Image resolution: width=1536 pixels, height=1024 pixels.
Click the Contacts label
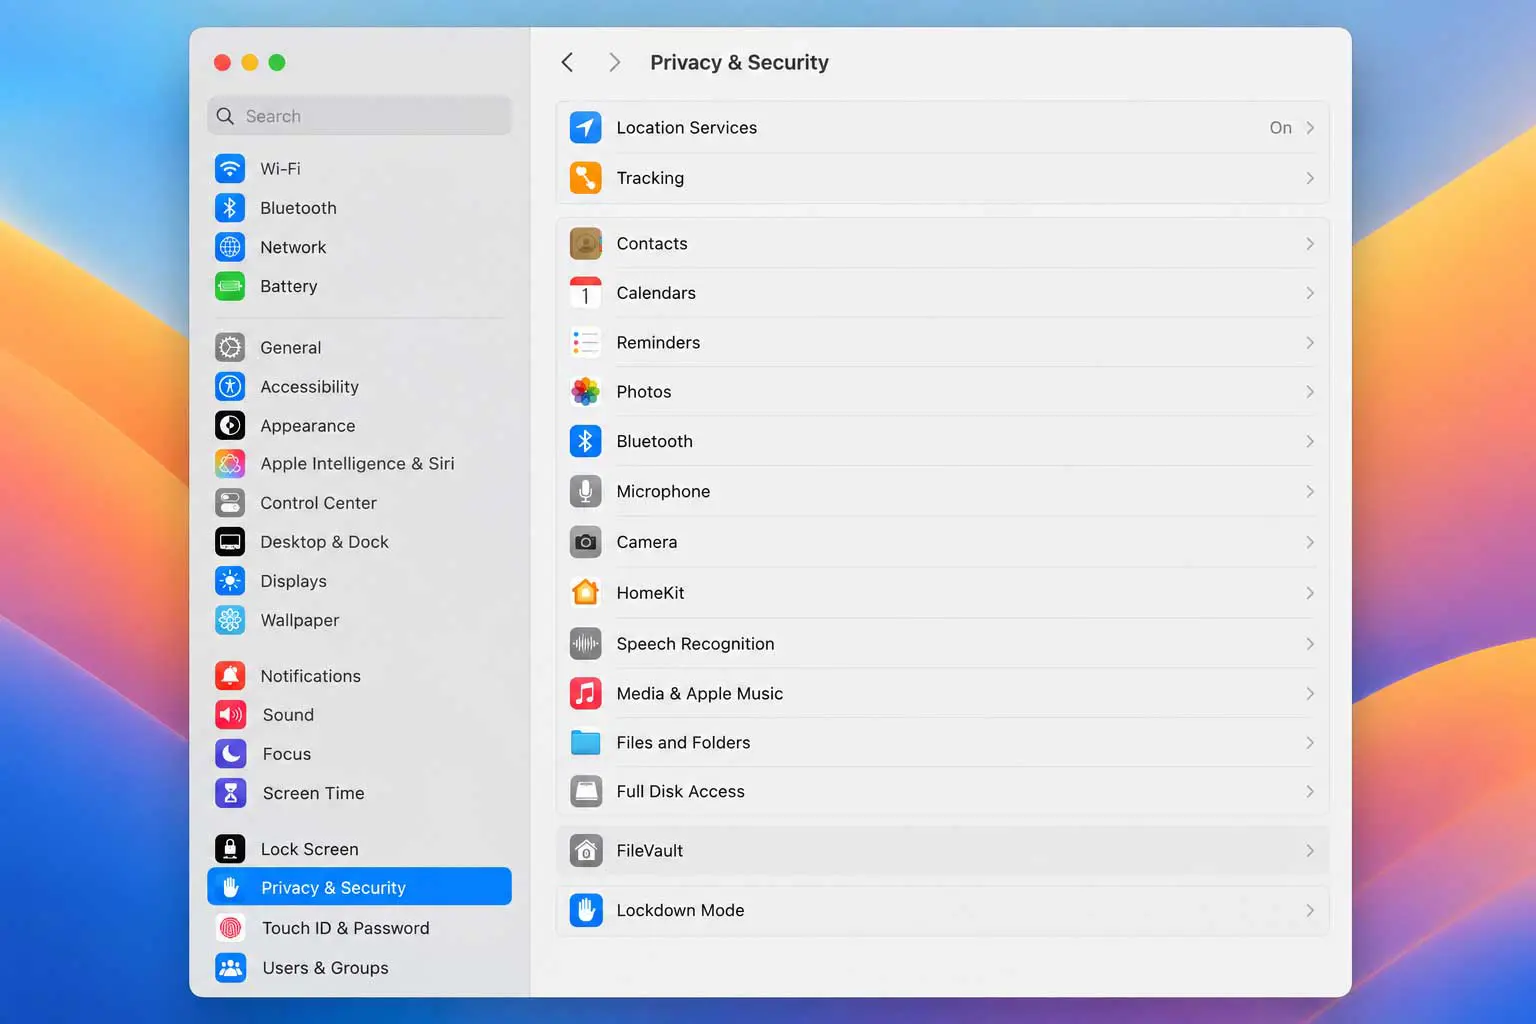coord(652,243)
